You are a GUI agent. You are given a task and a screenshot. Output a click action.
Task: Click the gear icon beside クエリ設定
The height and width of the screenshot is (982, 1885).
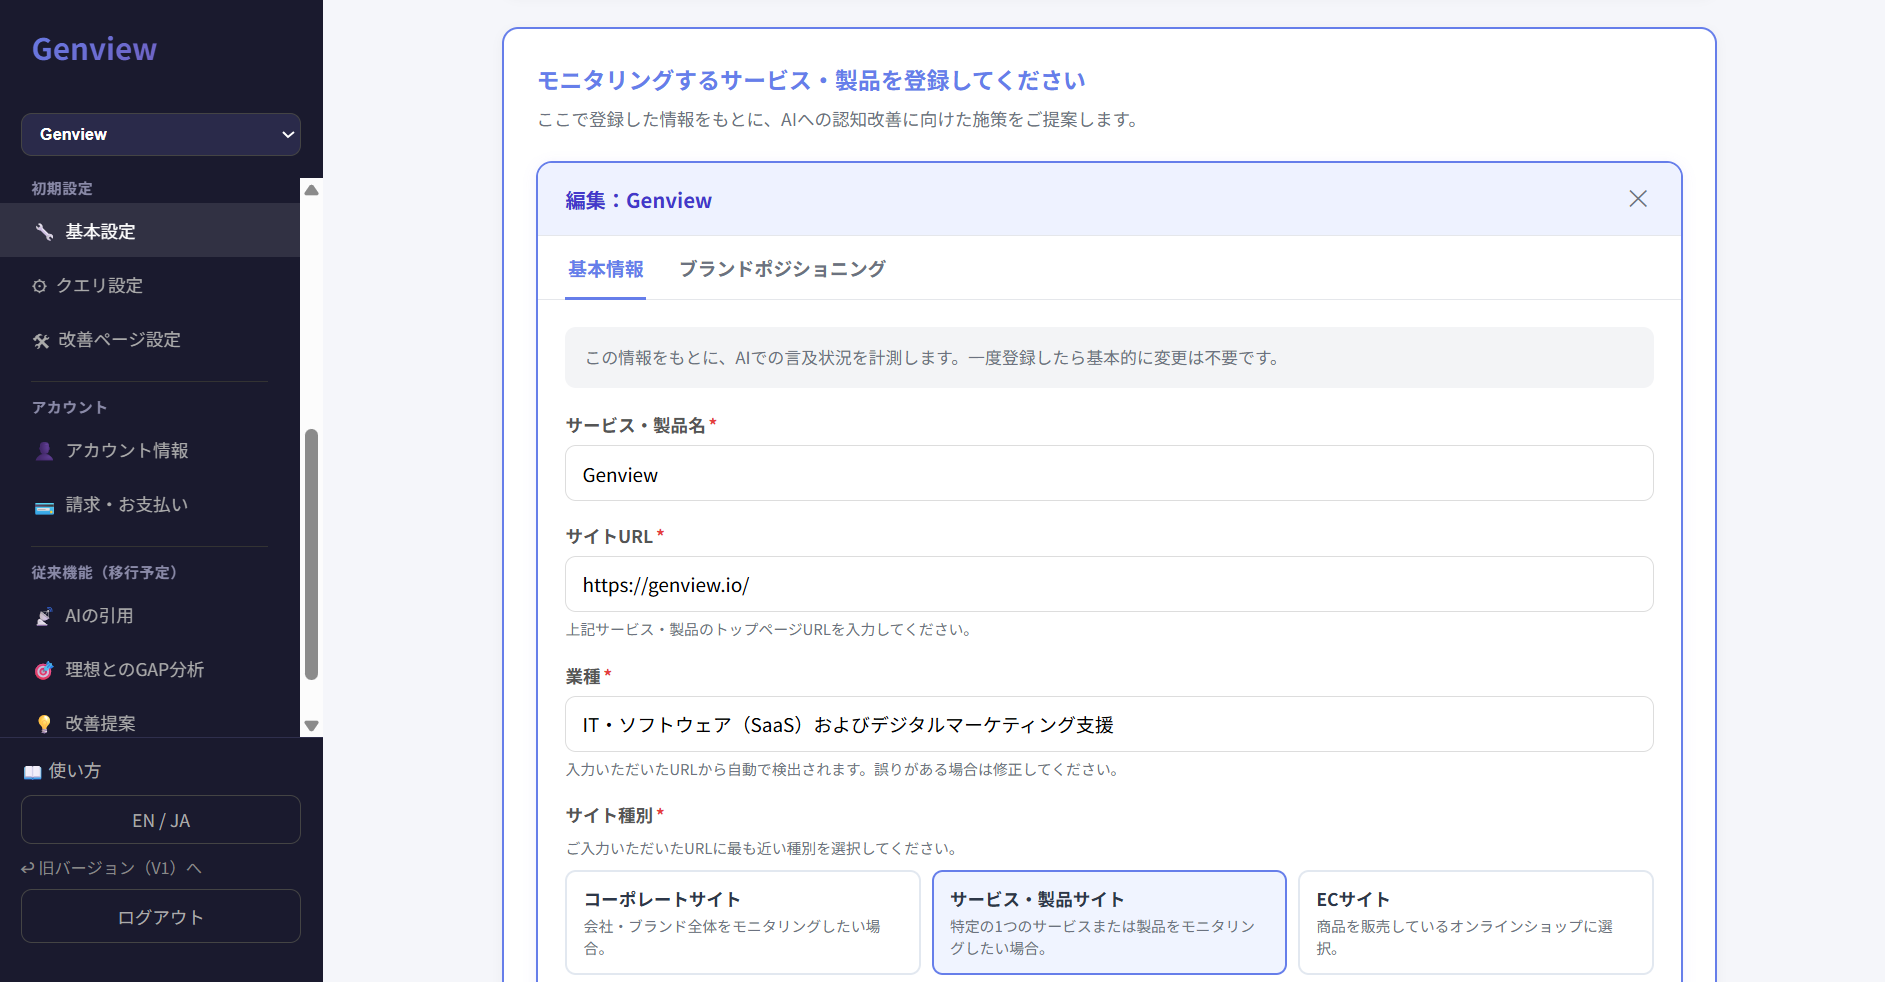pos(39,286)
